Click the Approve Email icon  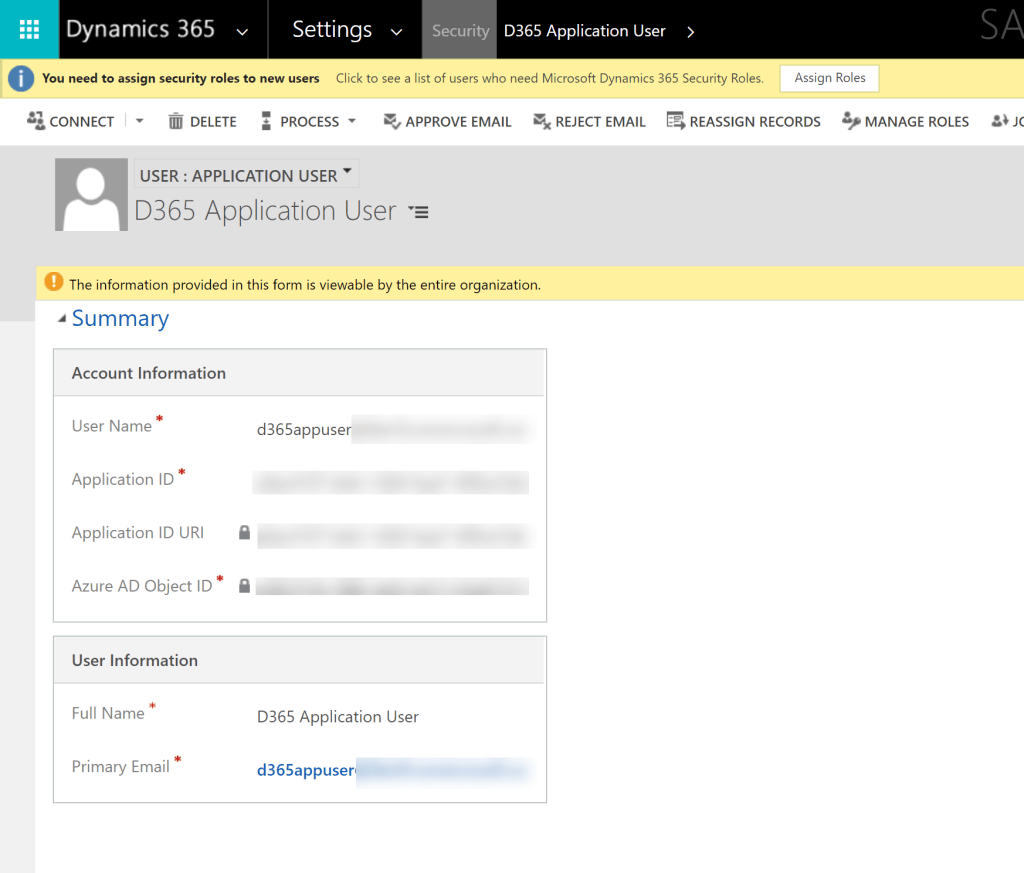click(x=392, y=121)
